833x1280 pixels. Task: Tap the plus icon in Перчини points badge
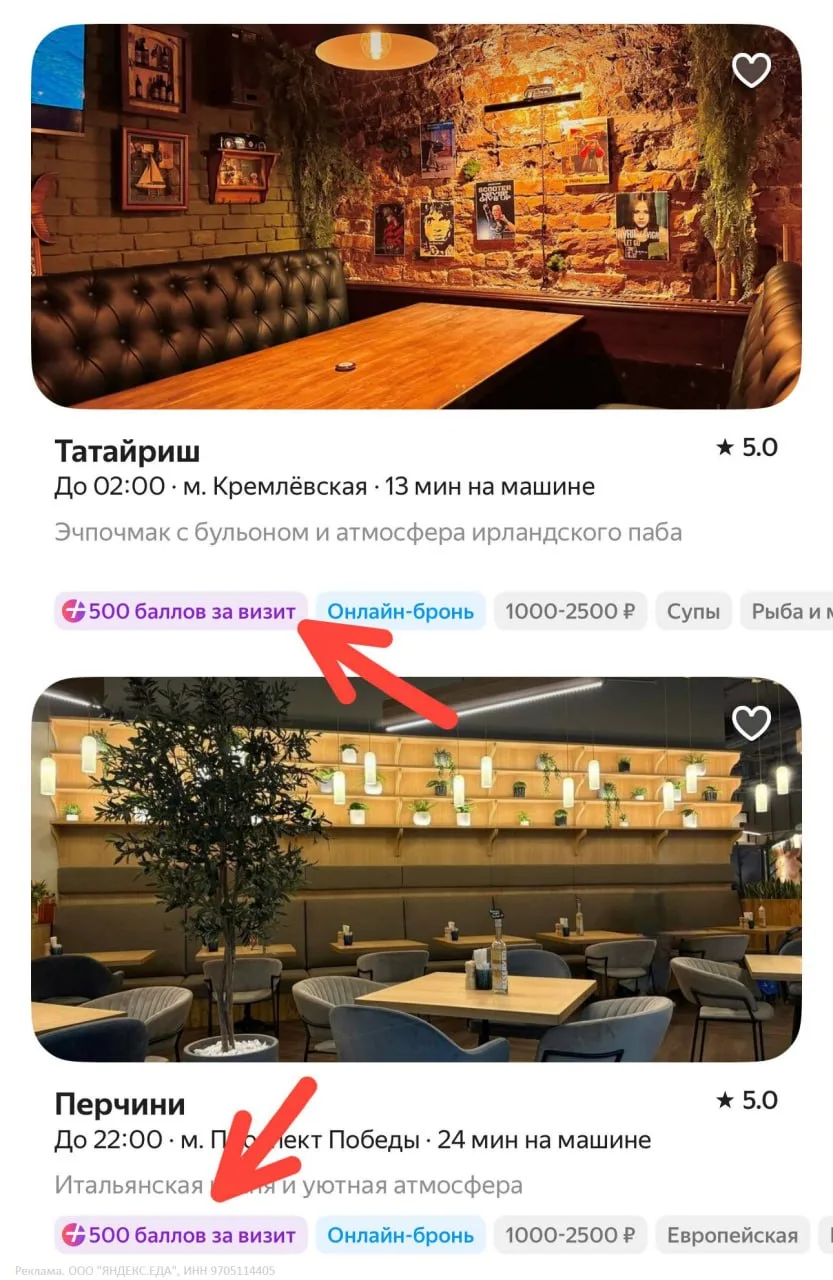coord(74,1235)
